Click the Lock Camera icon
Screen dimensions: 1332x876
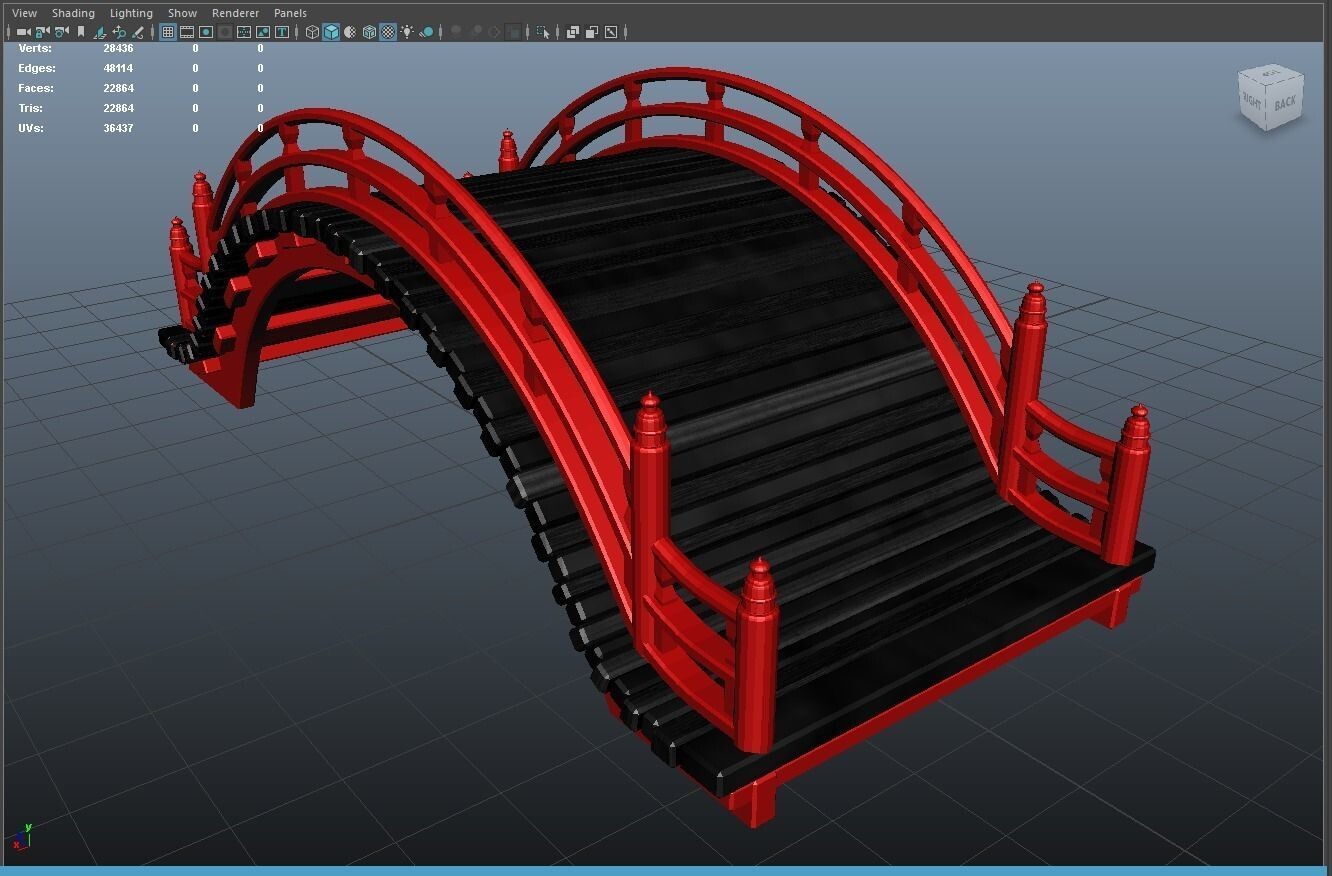pyautogui.click(x=42, y=32)
